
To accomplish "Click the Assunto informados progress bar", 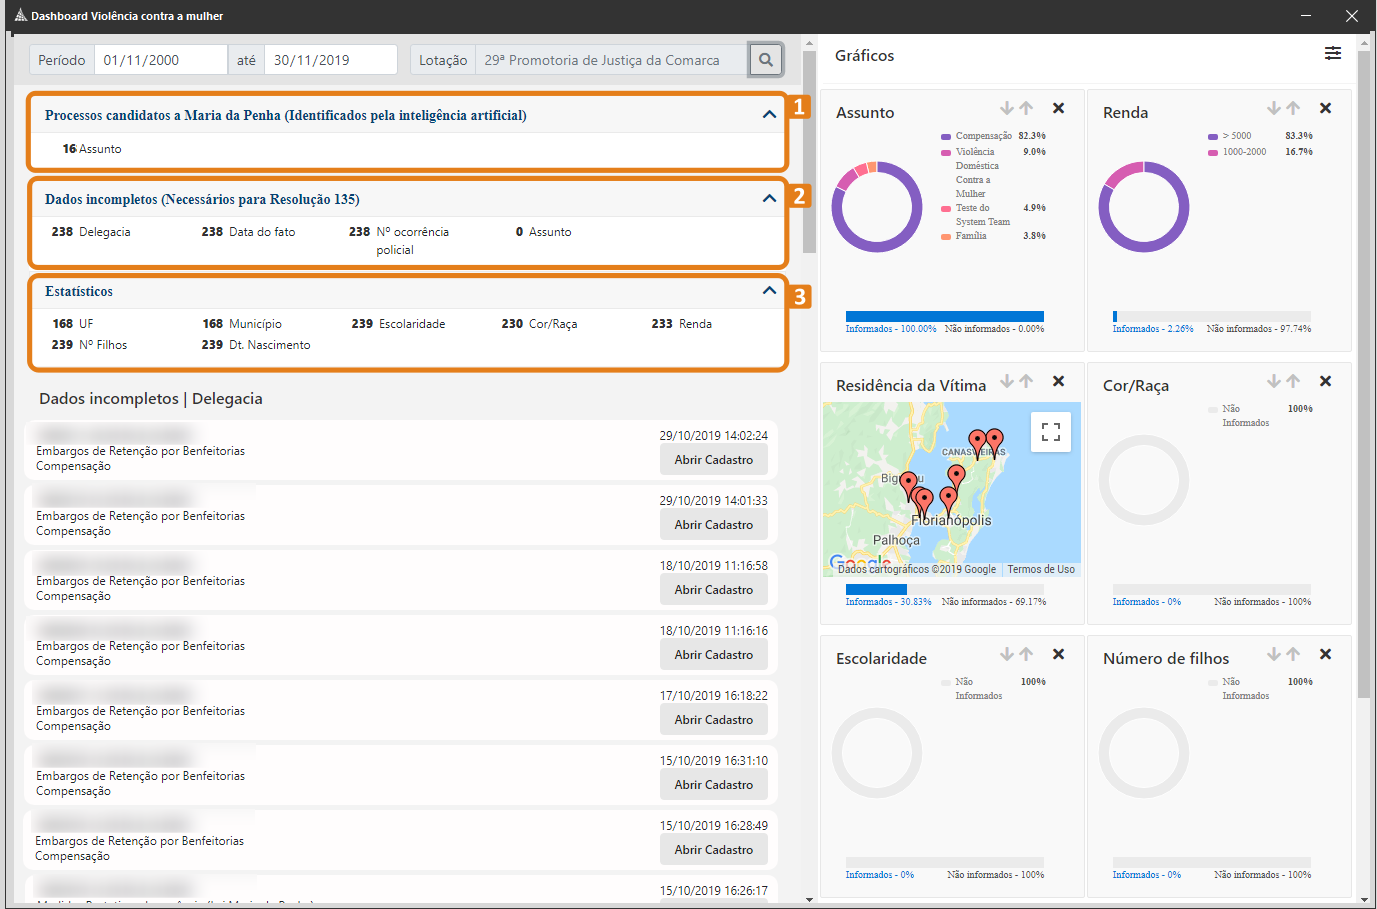I will [945, 316].
